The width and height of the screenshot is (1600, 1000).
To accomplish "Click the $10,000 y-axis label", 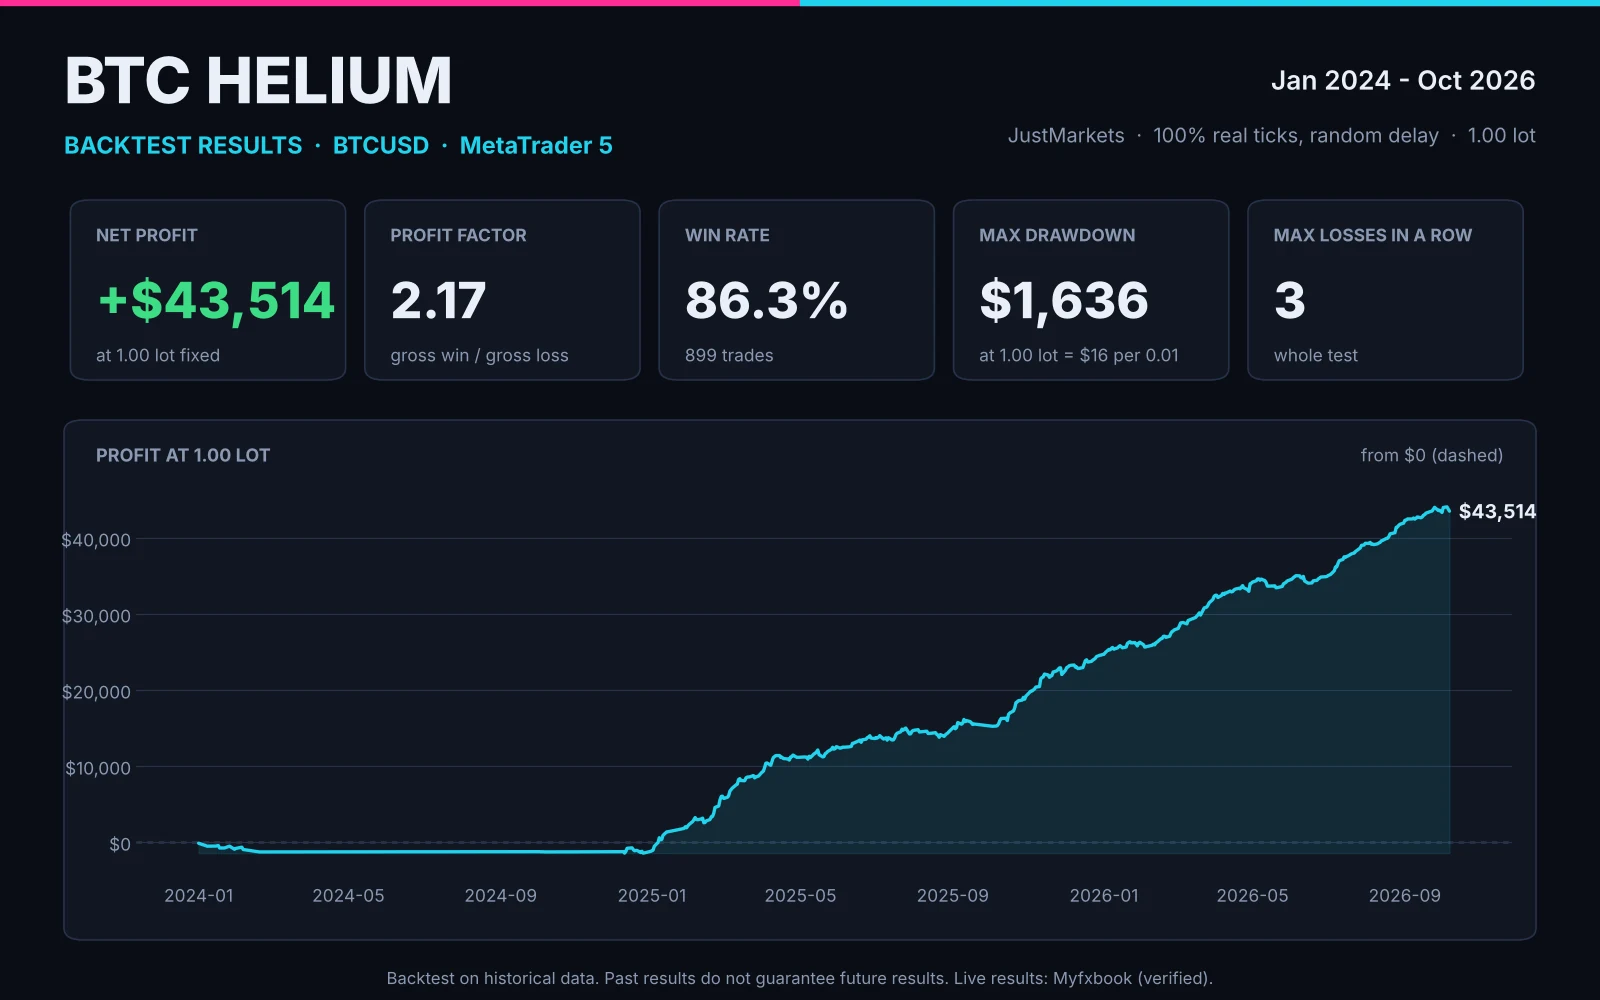I will (x=98, y=768).
